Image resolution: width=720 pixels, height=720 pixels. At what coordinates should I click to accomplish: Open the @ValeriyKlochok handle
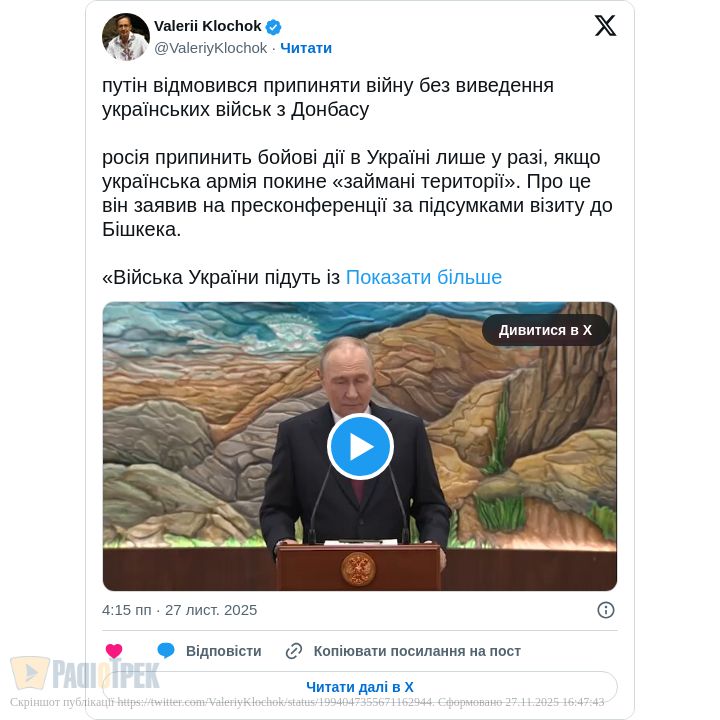pyautogui.click(x=211, y=48)
